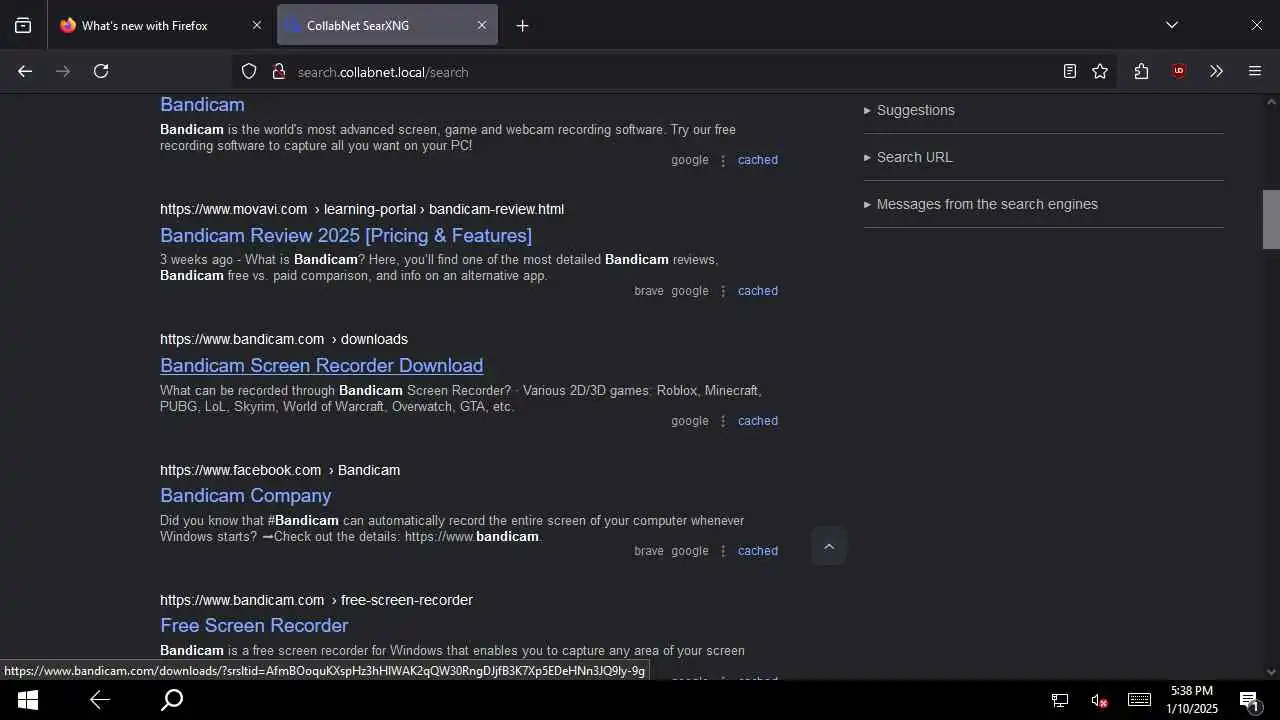The image size is (1280, 720).
Task: Open the Firefox application menu
Action: [x=1255, y=71]
